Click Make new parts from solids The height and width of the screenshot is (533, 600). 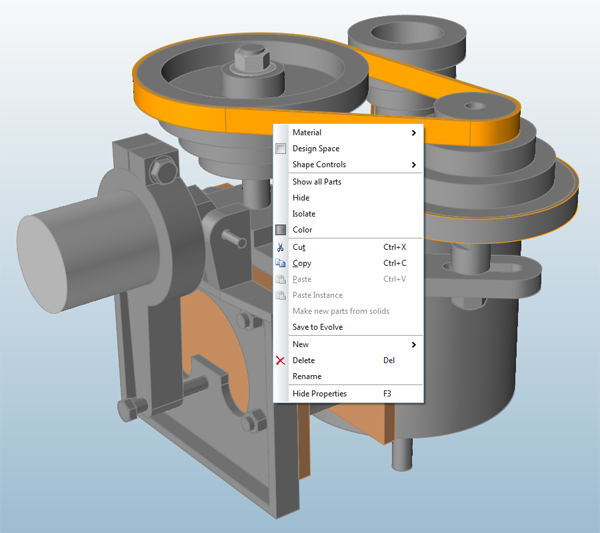click(x=340, y=311)
